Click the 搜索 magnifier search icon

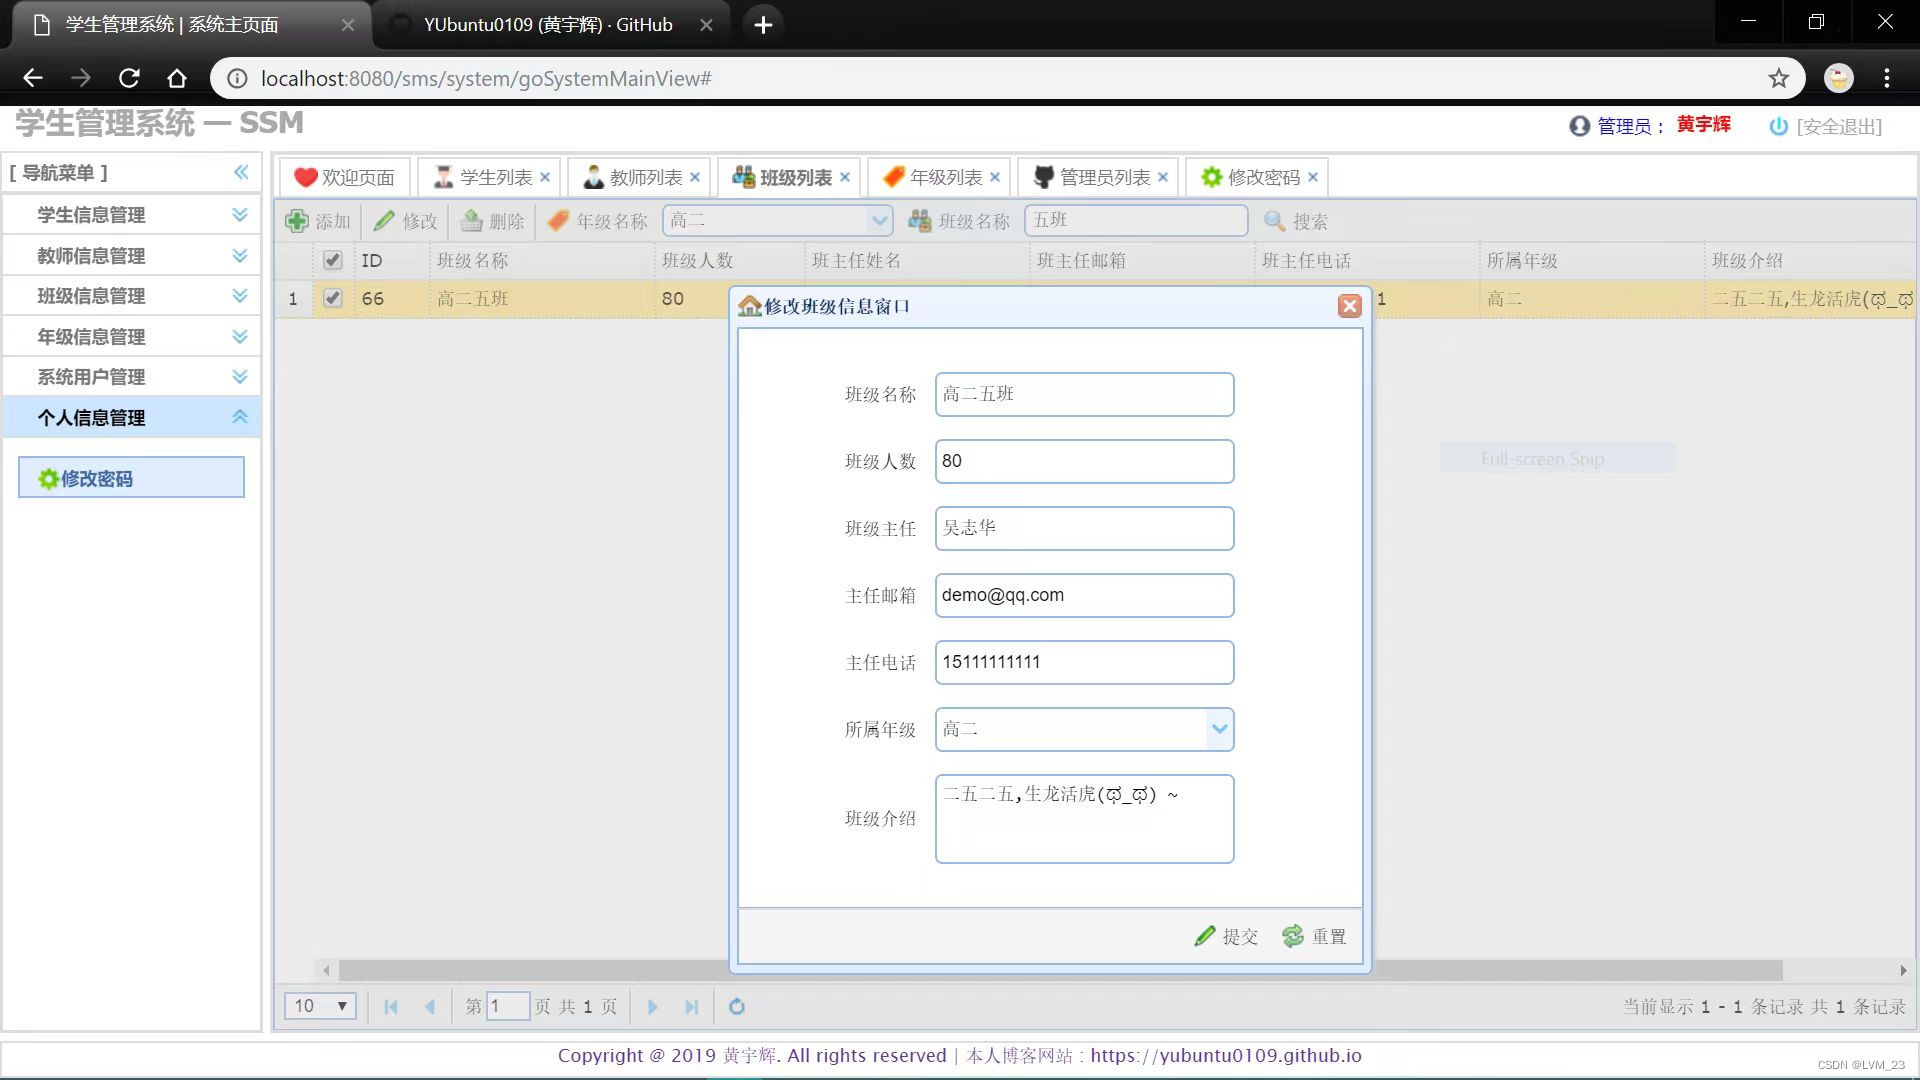[1274, 221]
